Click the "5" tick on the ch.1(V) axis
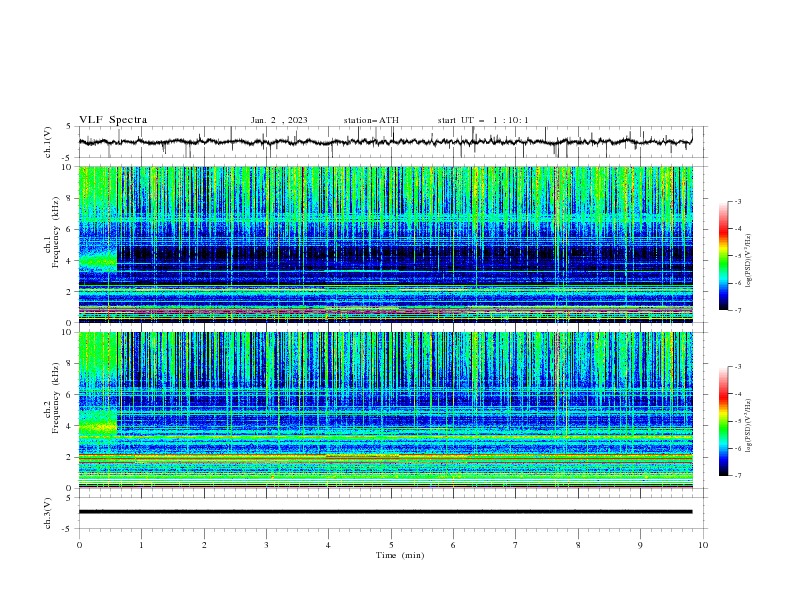The width and height of the screenshot is (792, 612). click(x=68, y=127)
